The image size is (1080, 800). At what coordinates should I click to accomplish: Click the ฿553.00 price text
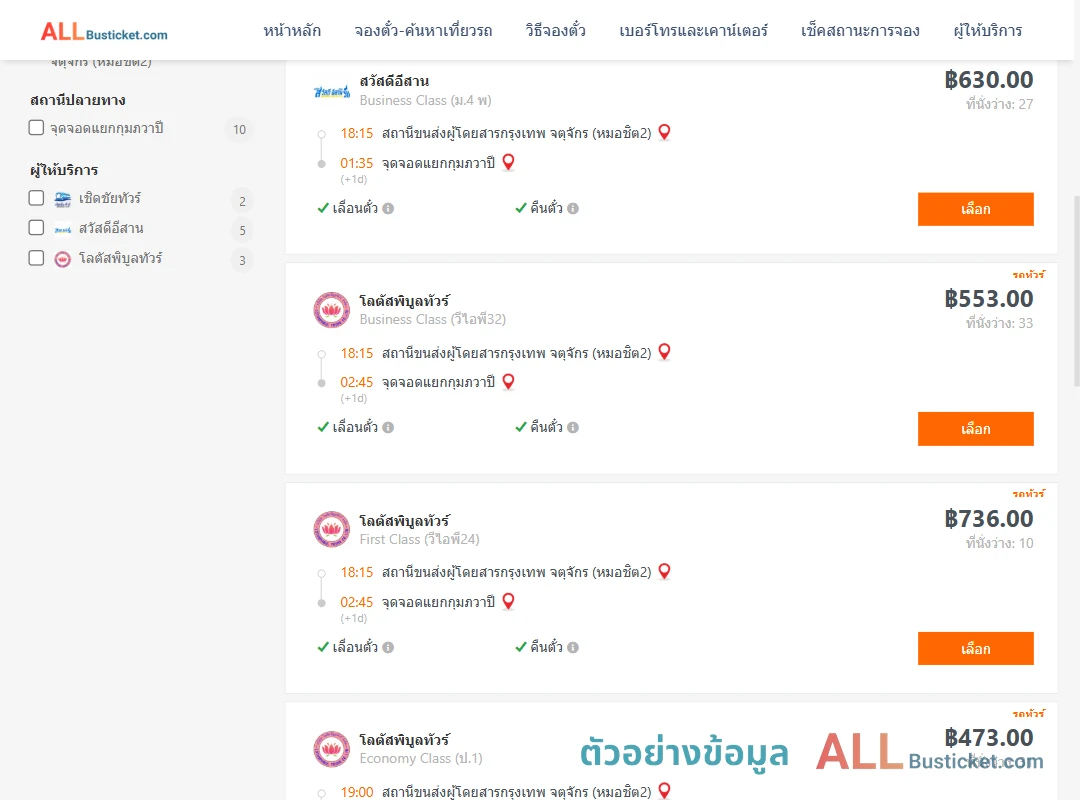tap(989, 299)
